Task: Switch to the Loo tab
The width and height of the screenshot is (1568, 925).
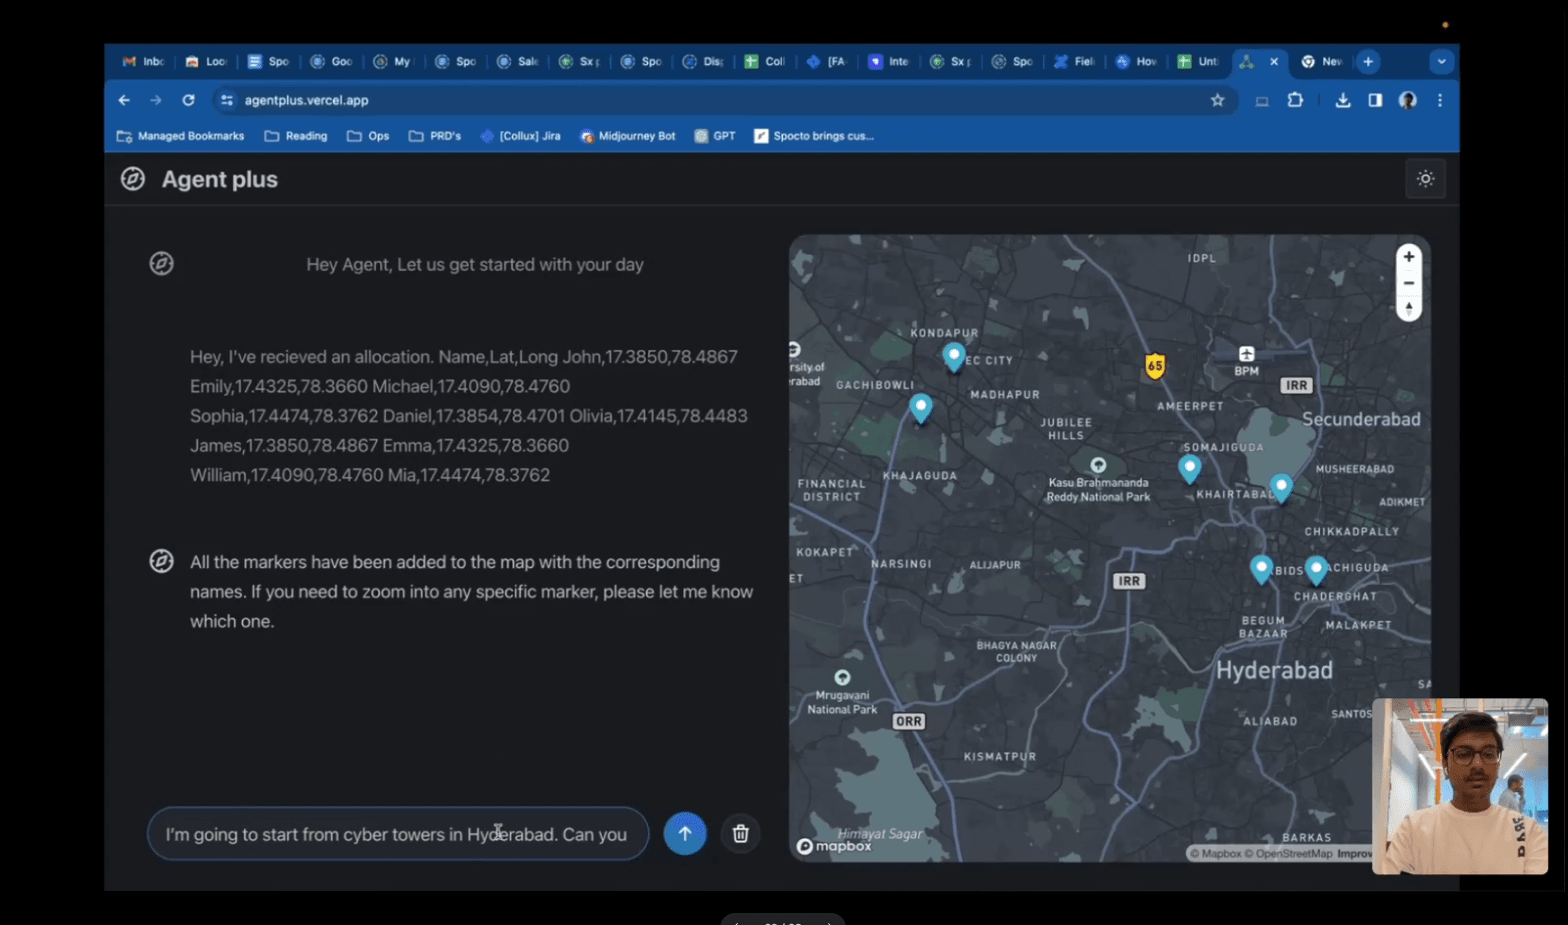Action: tap(207, 62)
